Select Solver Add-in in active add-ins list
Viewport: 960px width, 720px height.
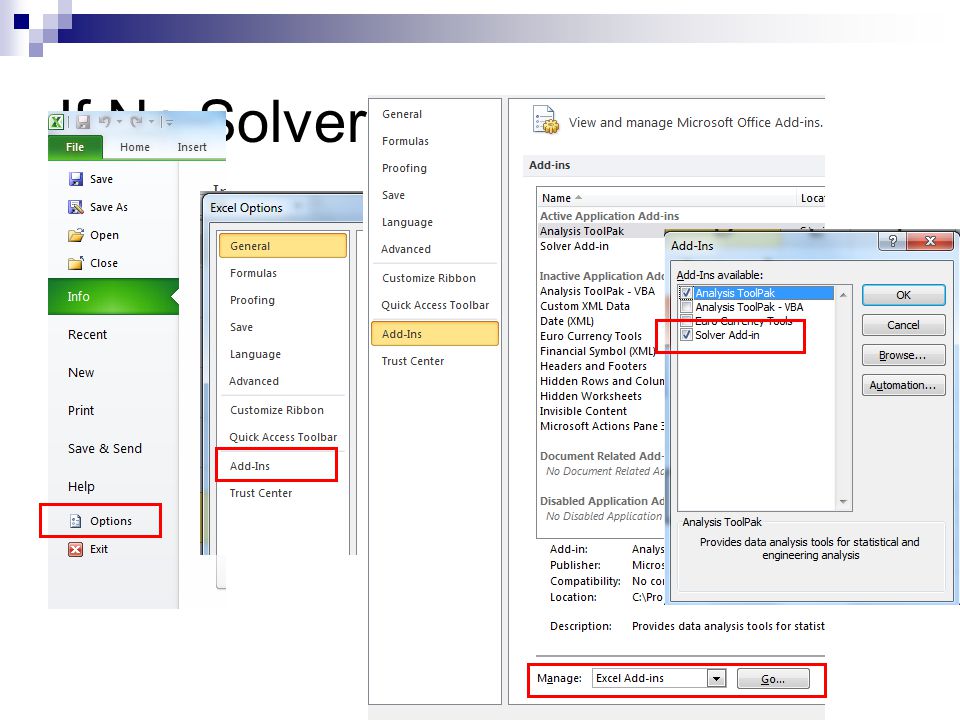pos(574,246)
